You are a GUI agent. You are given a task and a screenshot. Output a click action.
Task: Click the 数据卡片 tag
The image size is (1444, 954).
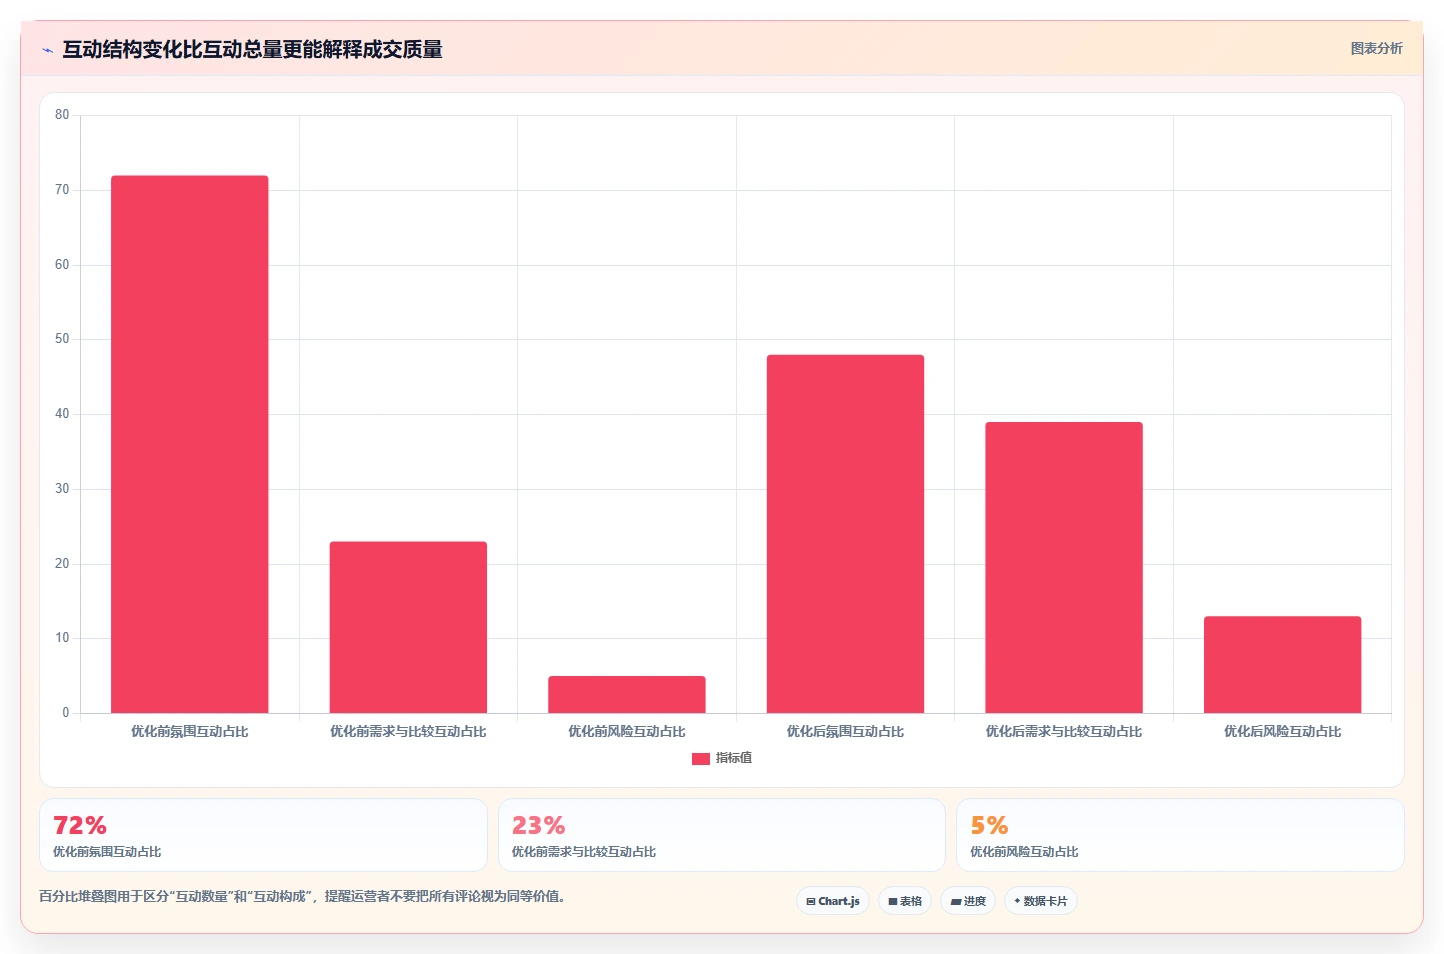tap(1041, 901)
